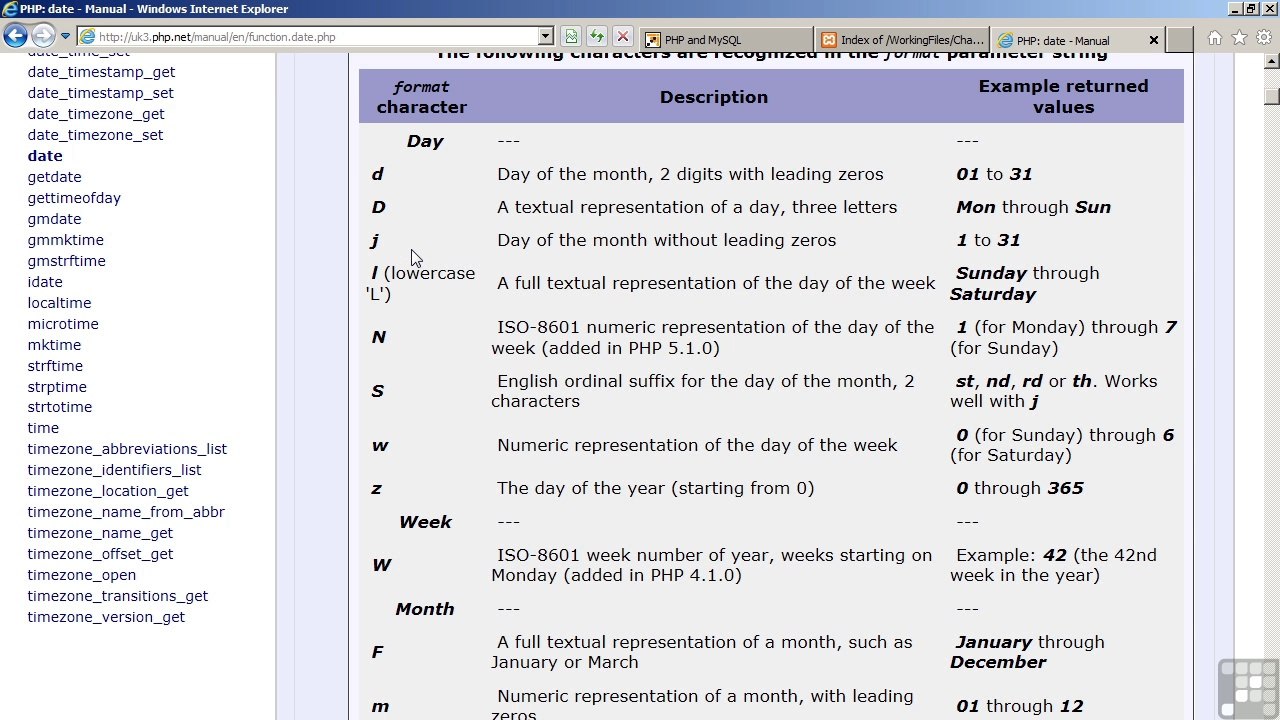This screenshot has width=1280, height=720.
Task: Open timezone_identifiers_list link
Action: (114, 470)
